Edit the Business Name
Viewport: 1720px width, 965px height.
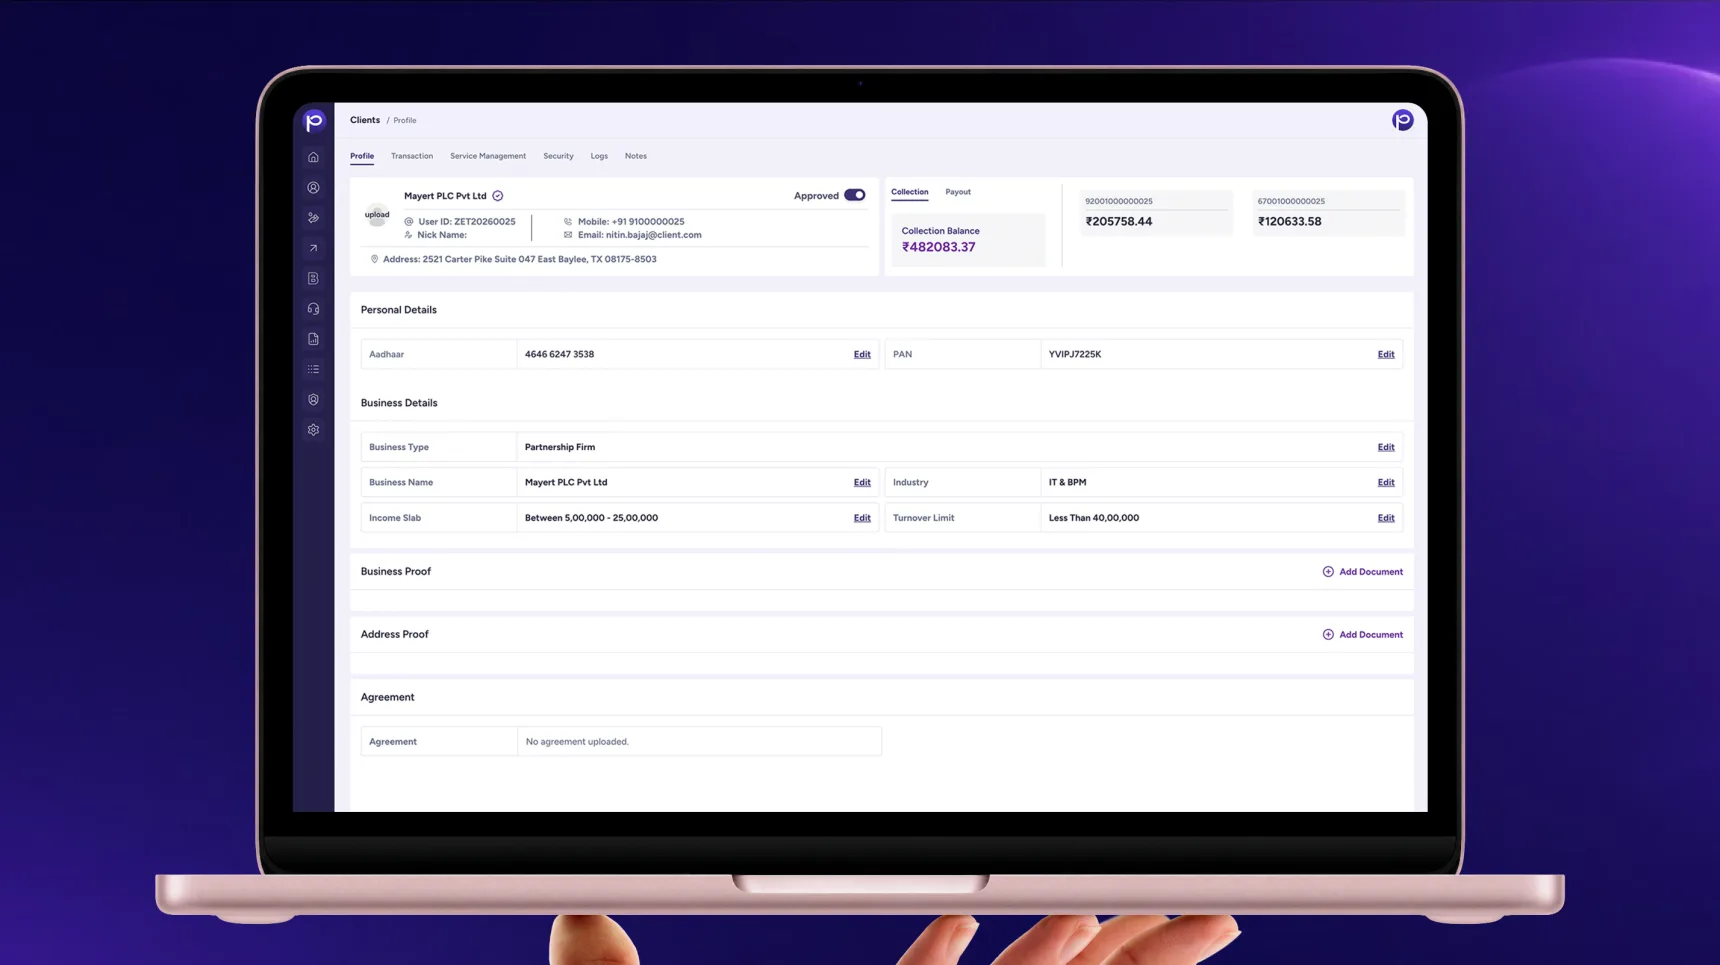[x=862, y=482]
